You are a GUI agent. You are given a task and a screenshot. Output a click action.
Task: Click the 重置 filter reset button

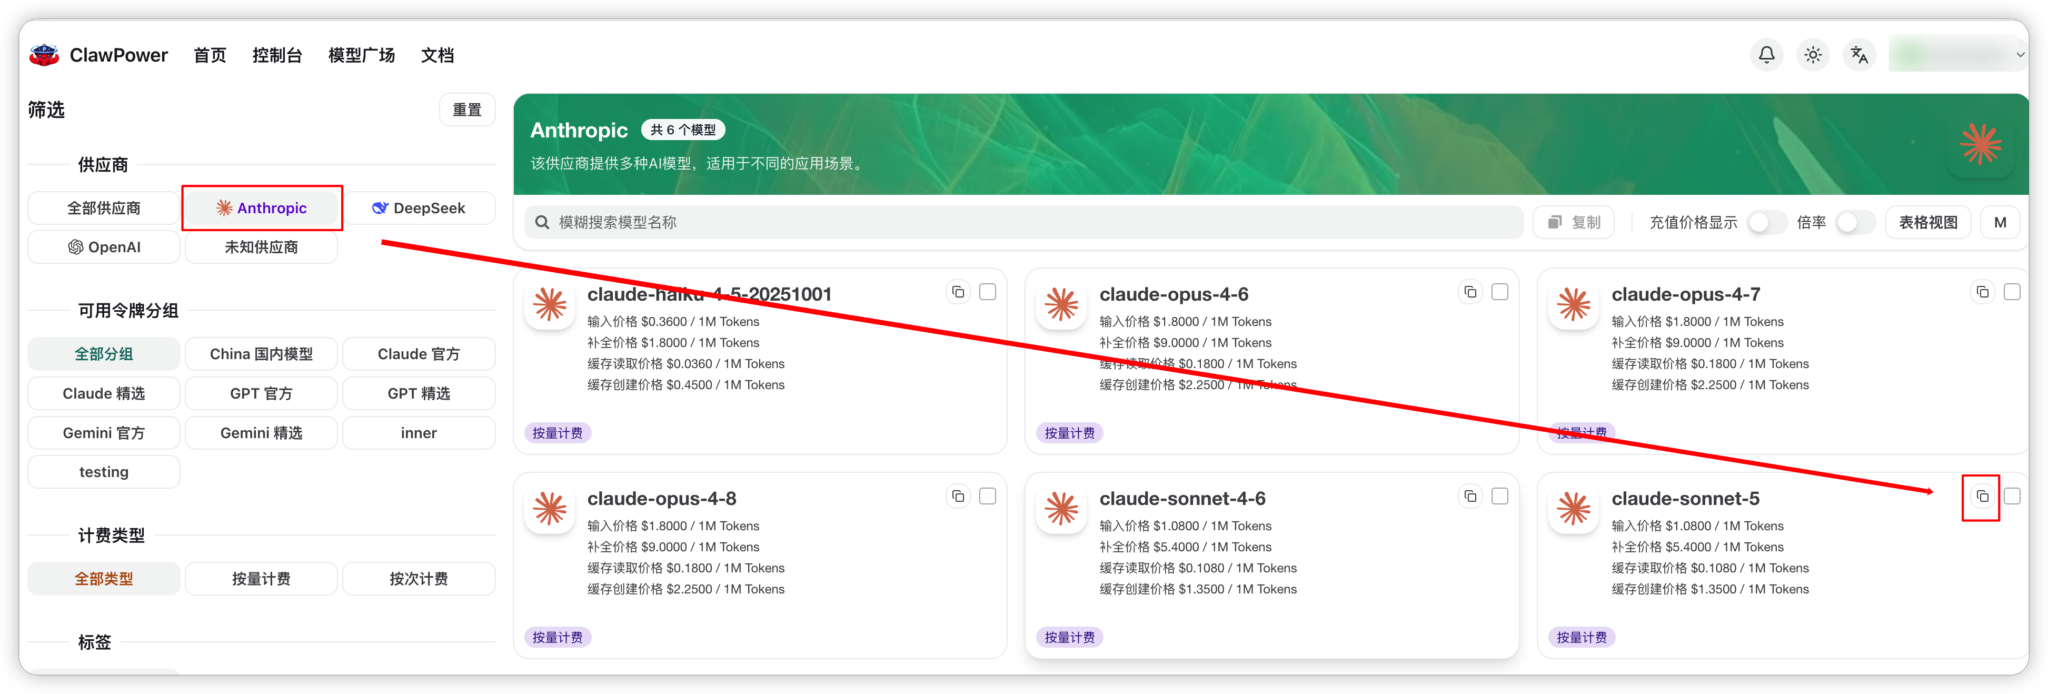[467, 110]
